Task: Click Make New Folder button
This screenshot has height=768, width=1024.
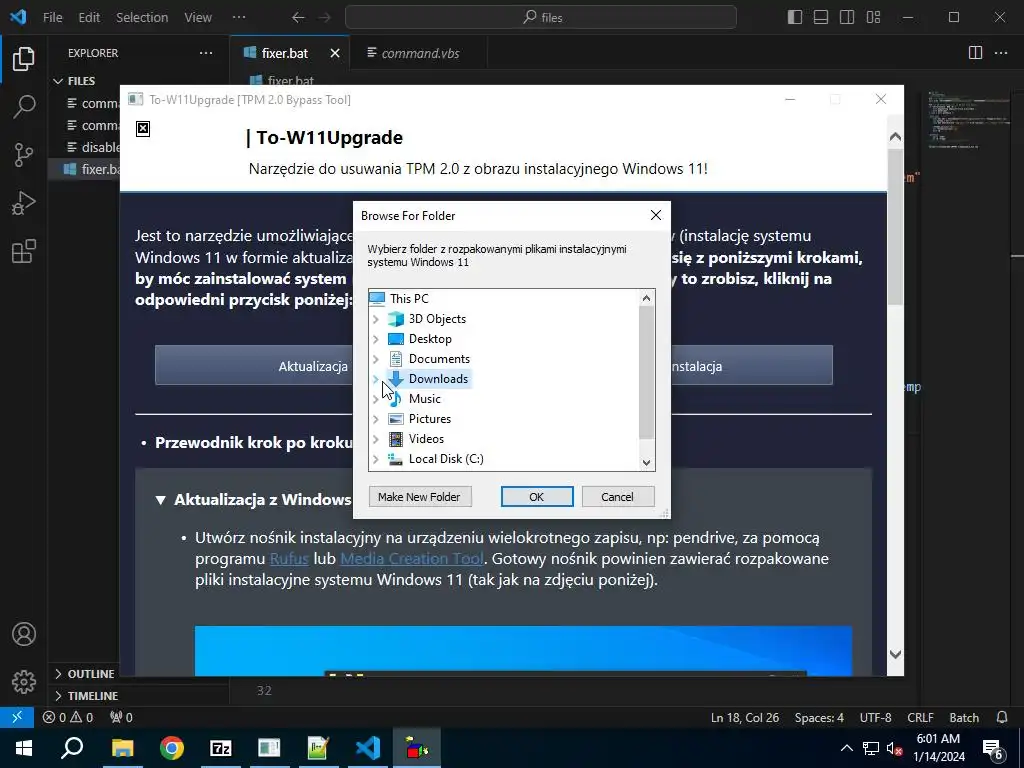Action: pos(420,497)
